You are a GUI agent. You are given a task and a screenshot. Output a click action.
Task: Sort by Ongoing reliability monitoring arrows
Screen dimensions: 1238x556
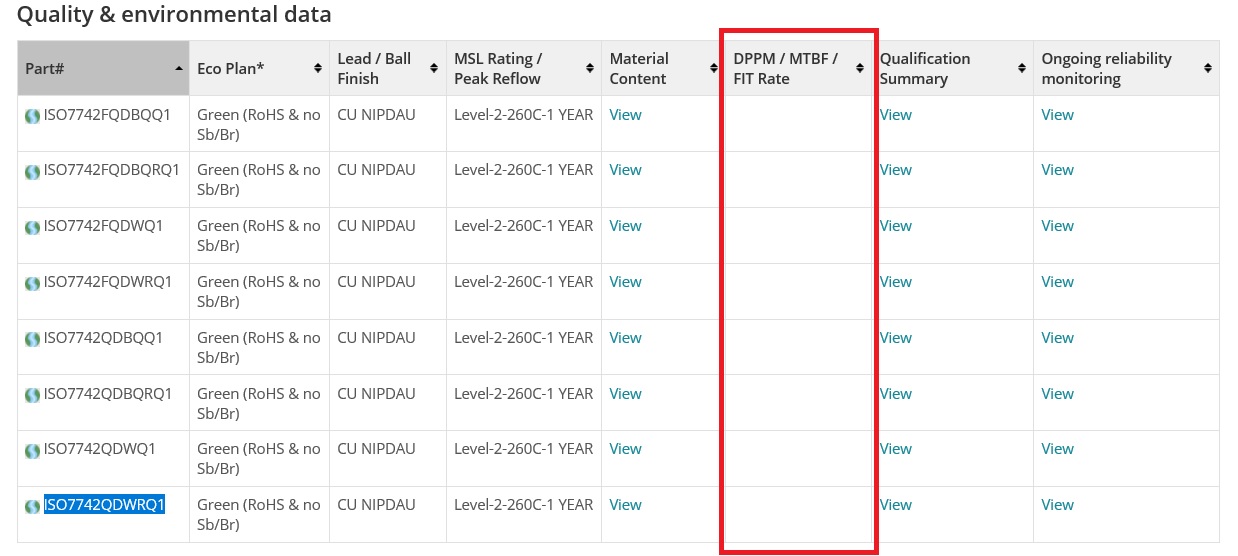tap(1208, 68)
